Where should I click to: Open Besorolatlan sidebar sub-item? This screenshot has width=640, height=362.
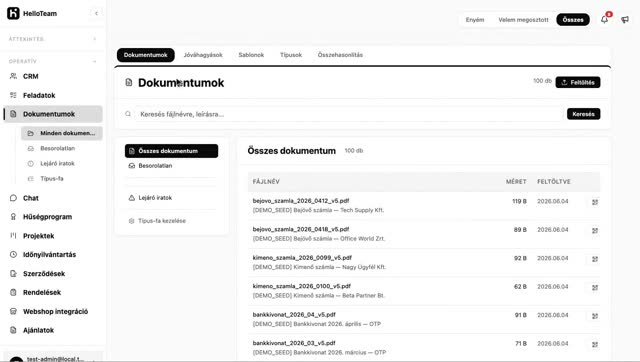tap(62, 148)
